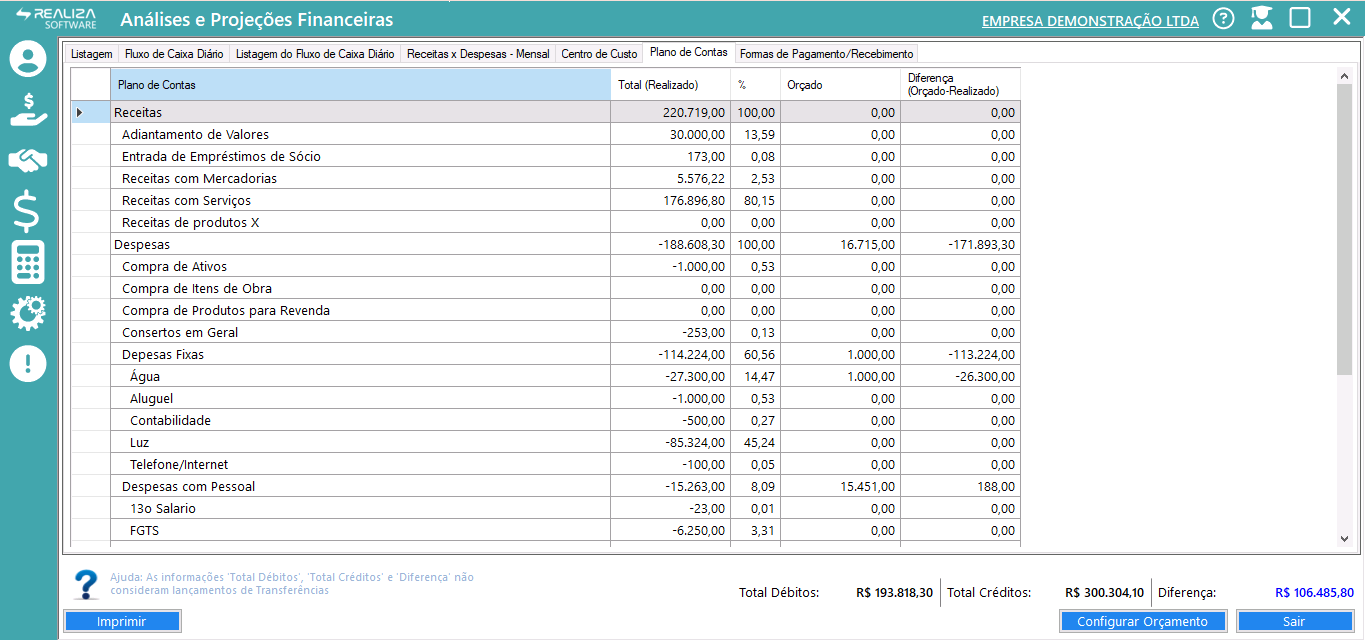Select the Listagem do Fluxo de Caixa Diário tab

[315, 54]
